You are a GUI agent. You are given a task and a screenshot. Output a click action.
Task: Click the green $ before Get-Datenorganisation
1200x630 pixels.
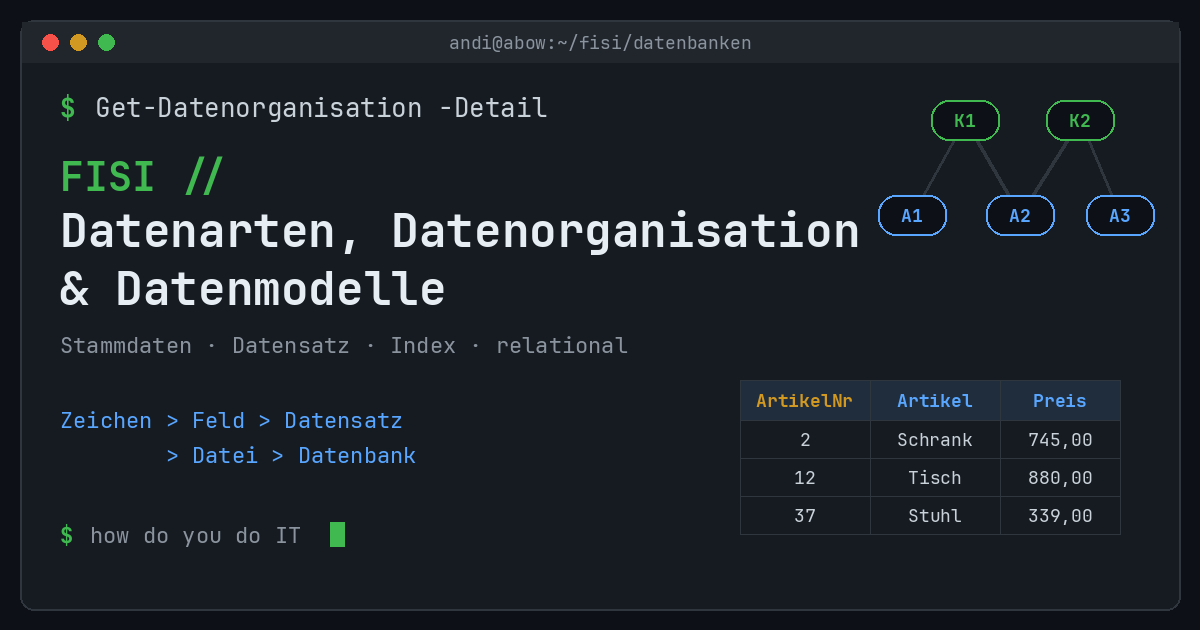pyautogui.click(x=67, y=108)
